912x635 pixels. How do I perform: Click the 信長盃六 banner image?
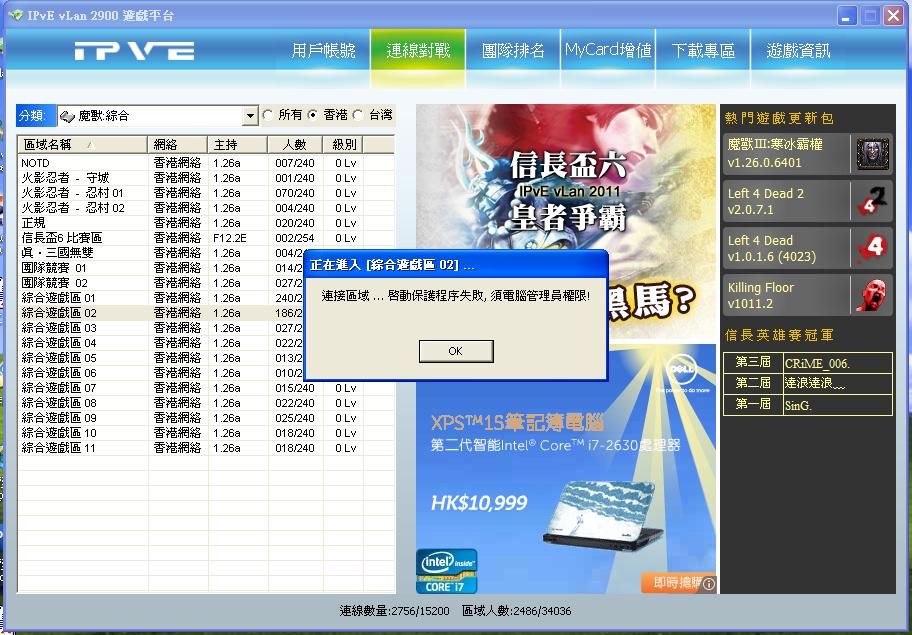[x=566, y=221]
